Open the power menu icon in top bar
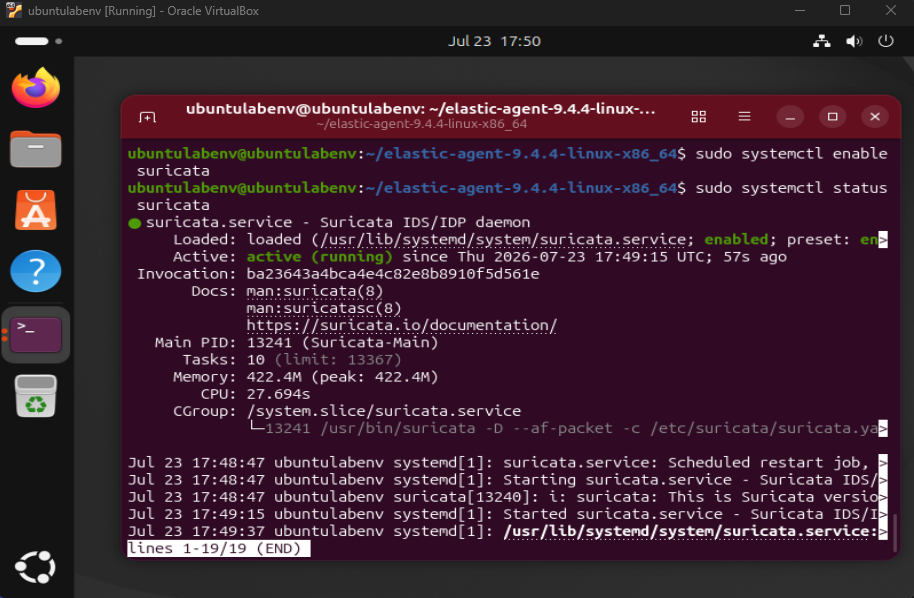The height and width of the screenshot is (598, 914). pyautogui.click(x=885, y=41)
